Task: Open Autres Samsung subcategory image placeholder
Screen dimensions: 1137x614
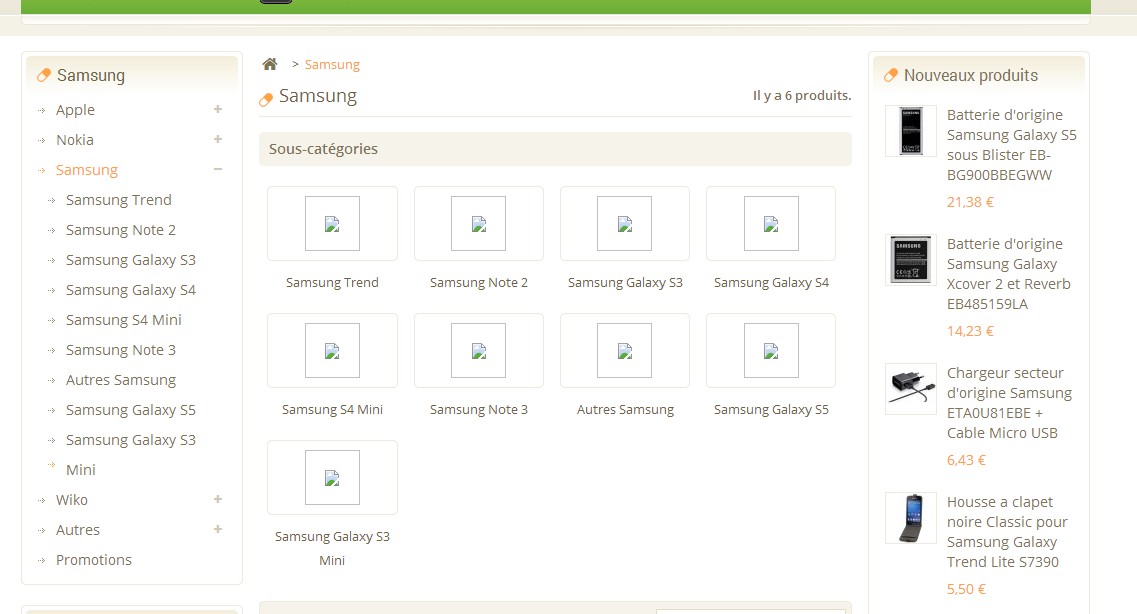Action: [x=624, y=350]
